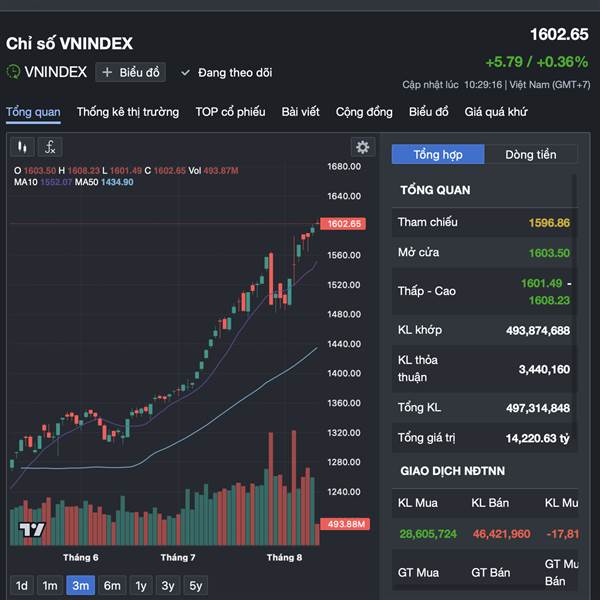Set chart range to 3y
The height and width of the screenshot is (600, 600).
[x=168, y=585]
